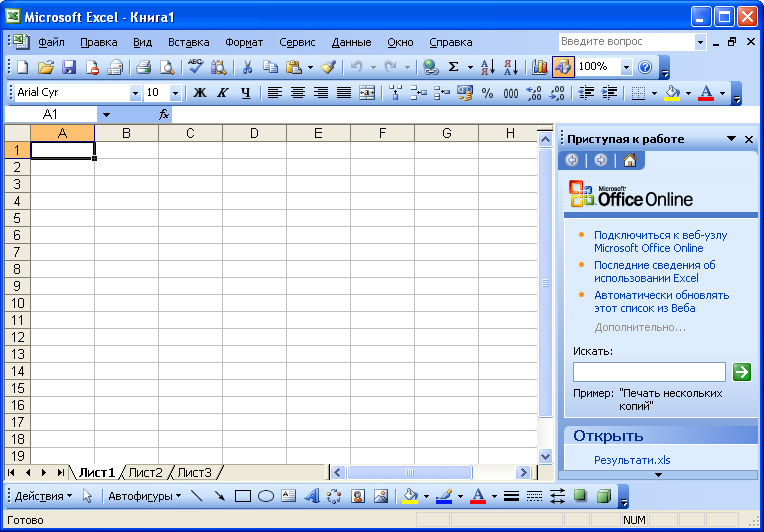This screenshot has width=764, height=532.
Task: Click the Merge and Center icon
Action: pos(367,93)
